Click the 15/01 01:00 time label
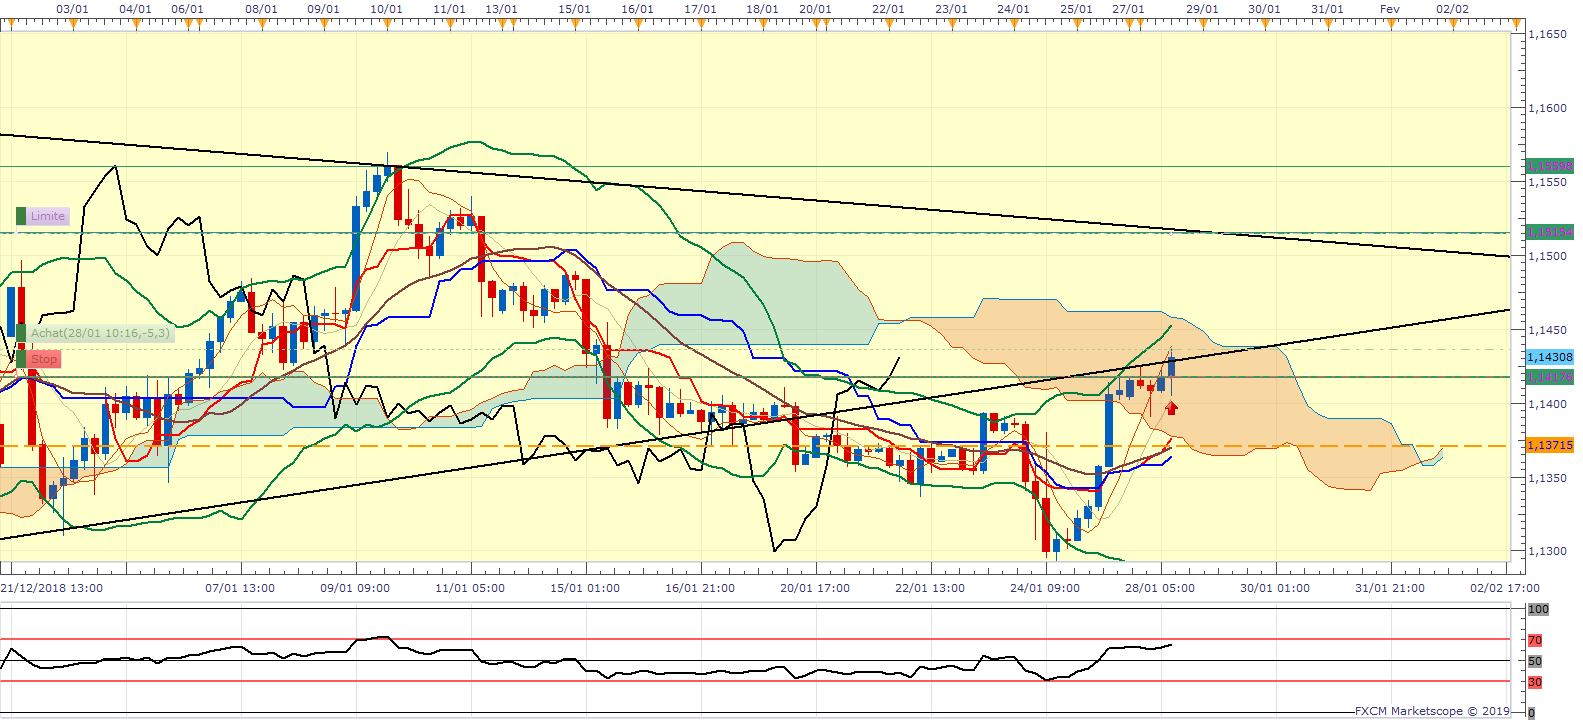1583x720 pixels. (x=585, y=588)
